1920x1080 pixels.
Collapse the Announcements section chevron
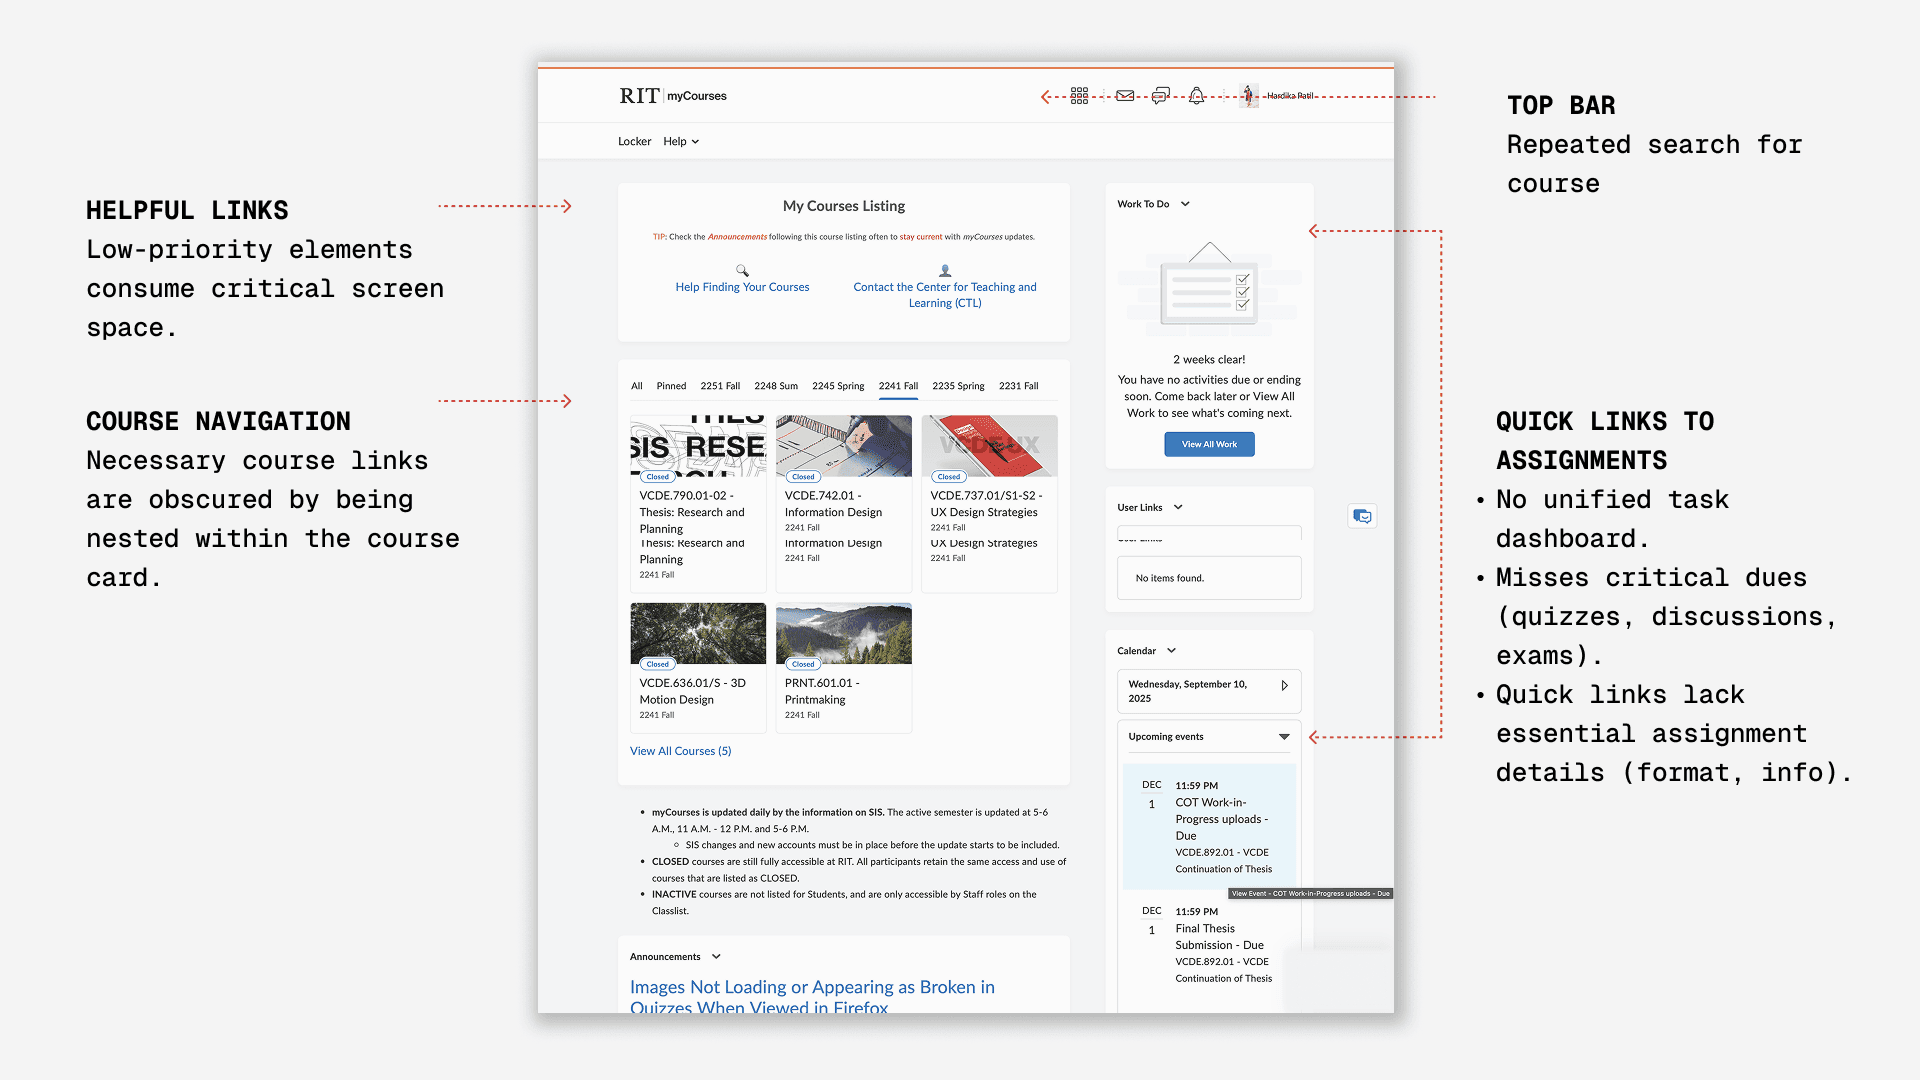pos(716,957)
